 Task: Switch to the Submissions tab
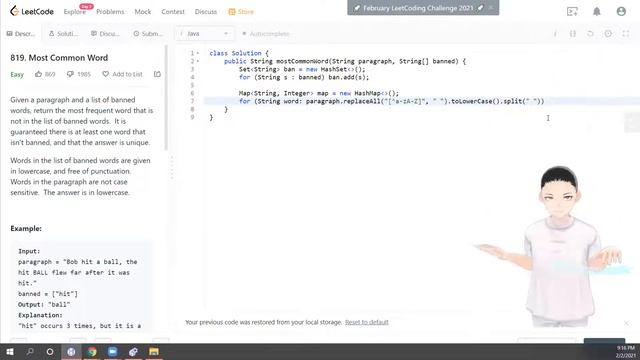click(148, 33)
